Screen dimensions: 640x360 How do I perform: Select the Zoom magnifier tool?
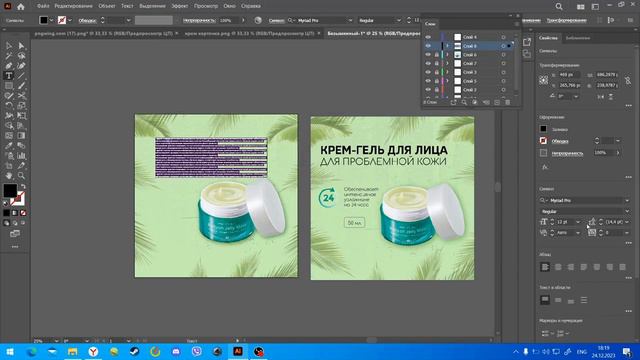[21, 176]
